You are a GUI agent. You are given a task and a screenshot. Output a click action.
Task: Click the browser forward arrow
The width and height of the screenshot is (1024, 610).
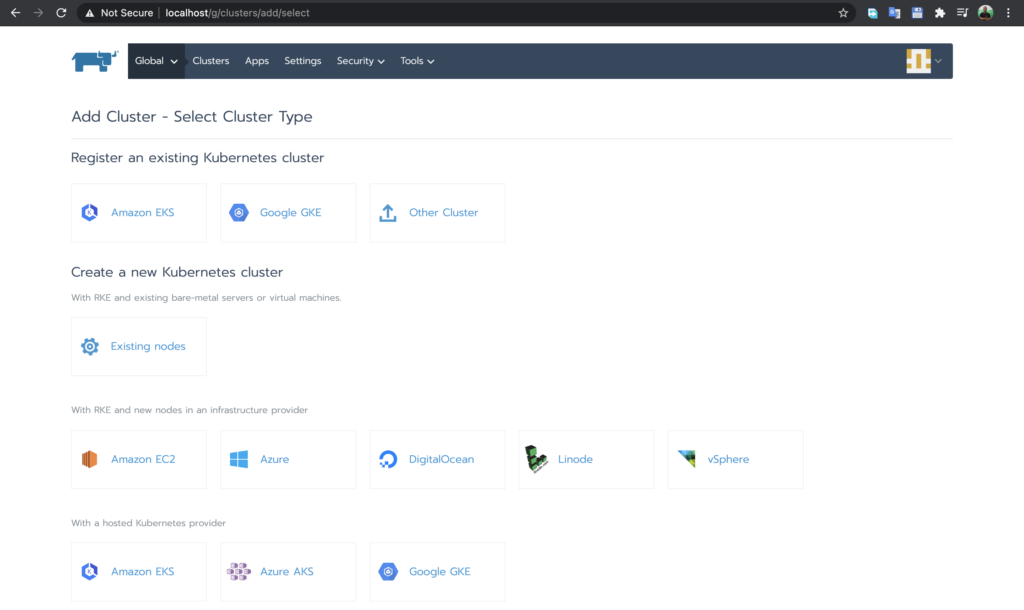[38, 12]
